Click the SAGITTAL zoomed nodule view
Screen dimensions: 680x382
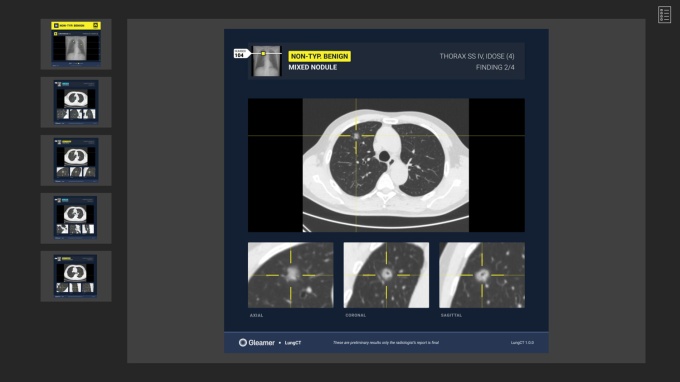[482, 275]
